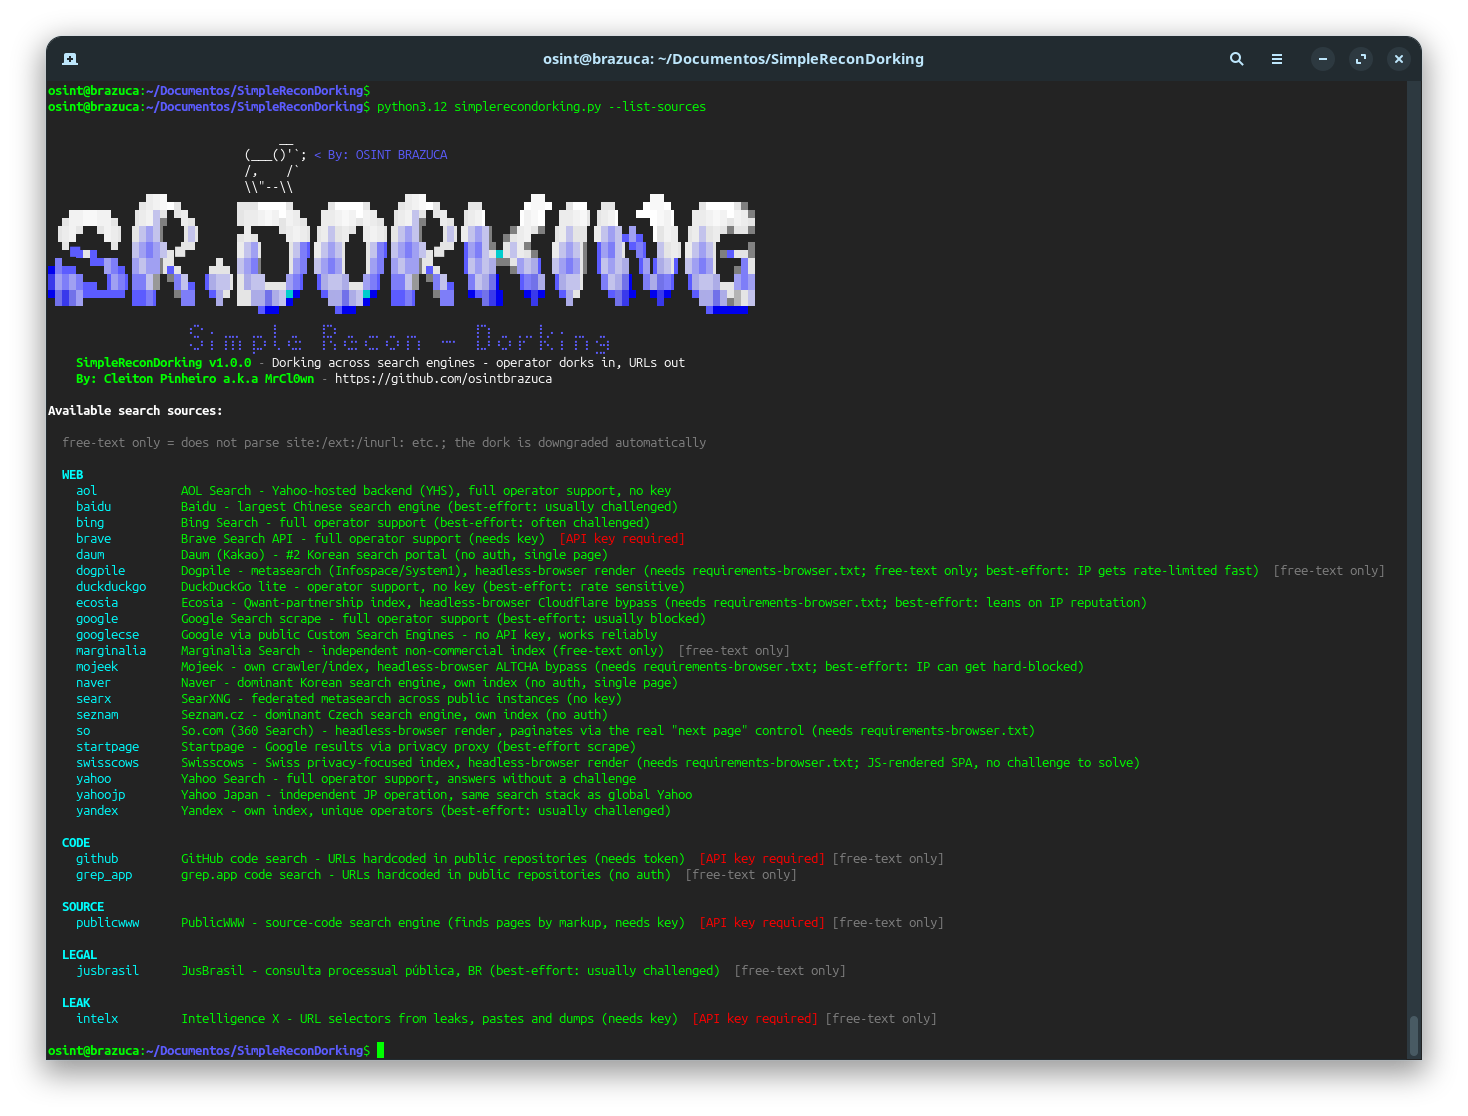1468x1116 pixels.
Task: Select the 'searx' source name
Action: click(94, 699)
